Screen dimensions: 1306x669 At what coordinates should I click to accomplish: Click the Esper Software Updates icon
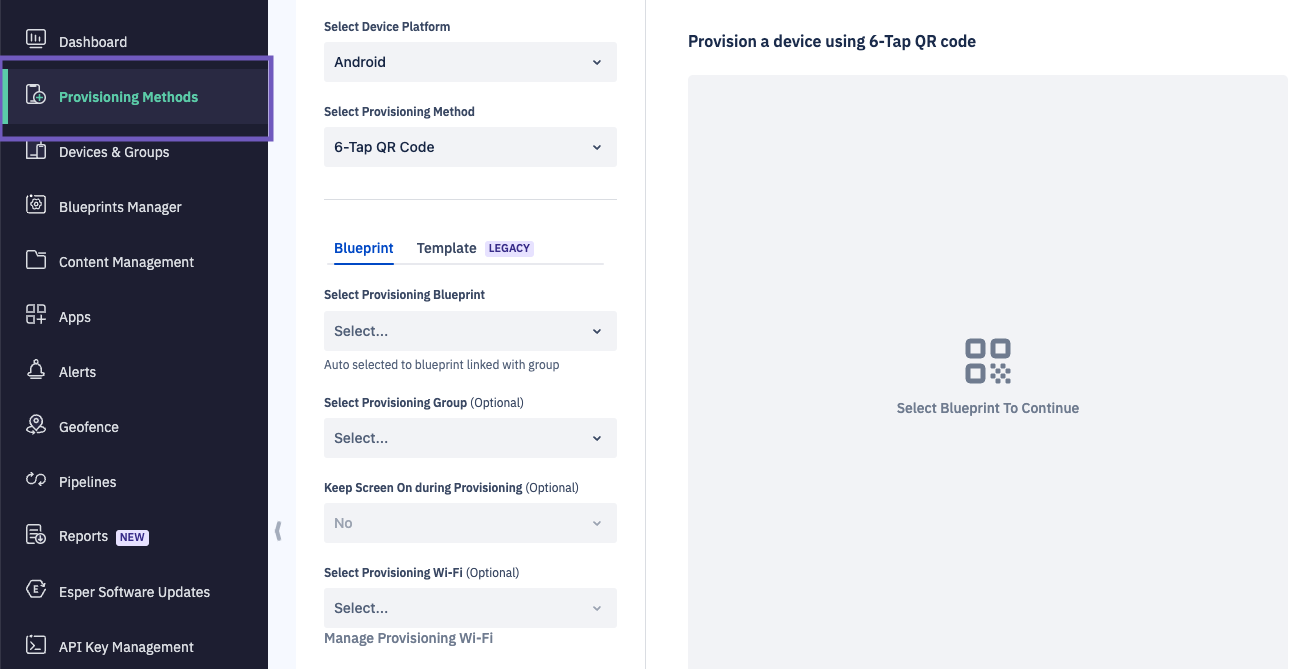pos(36,591)
